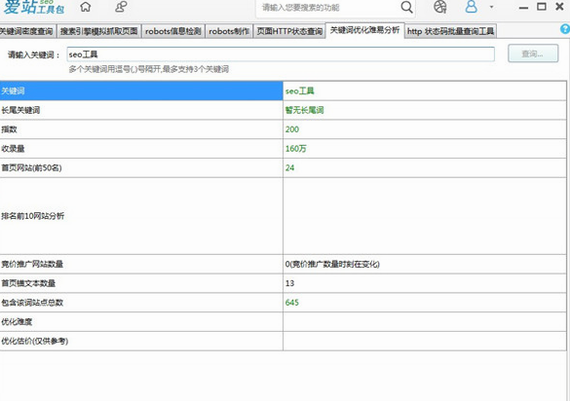The image size is (570, 401).
Task: Open the skin theme icon
Action: click(x=440, y=7)
